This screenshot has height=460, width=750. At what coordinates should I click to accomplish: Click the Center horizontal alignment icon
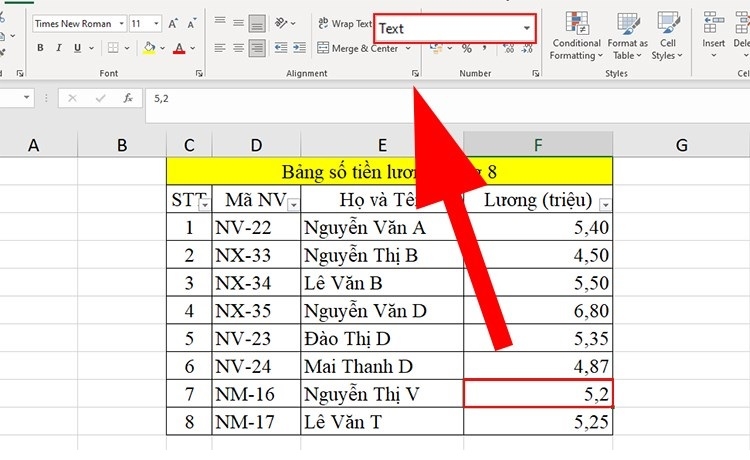(238, 48)
